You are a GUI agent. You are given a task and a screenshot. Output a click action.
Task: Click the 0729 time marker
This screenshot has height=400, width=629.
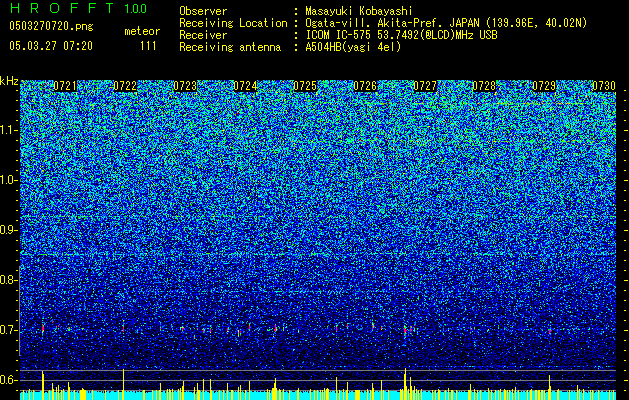544,86
